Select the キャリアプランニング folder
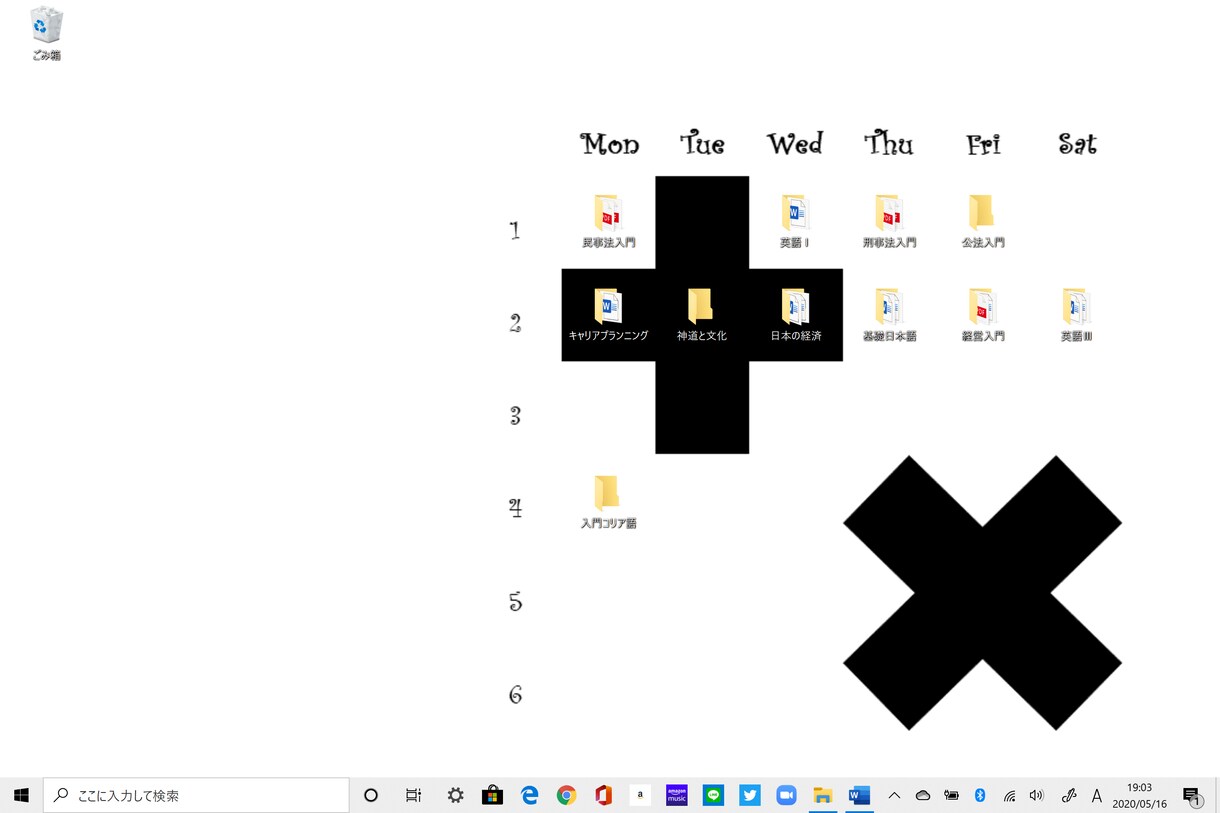This screenshot has height=813, width=1220. tap(608, 315)
